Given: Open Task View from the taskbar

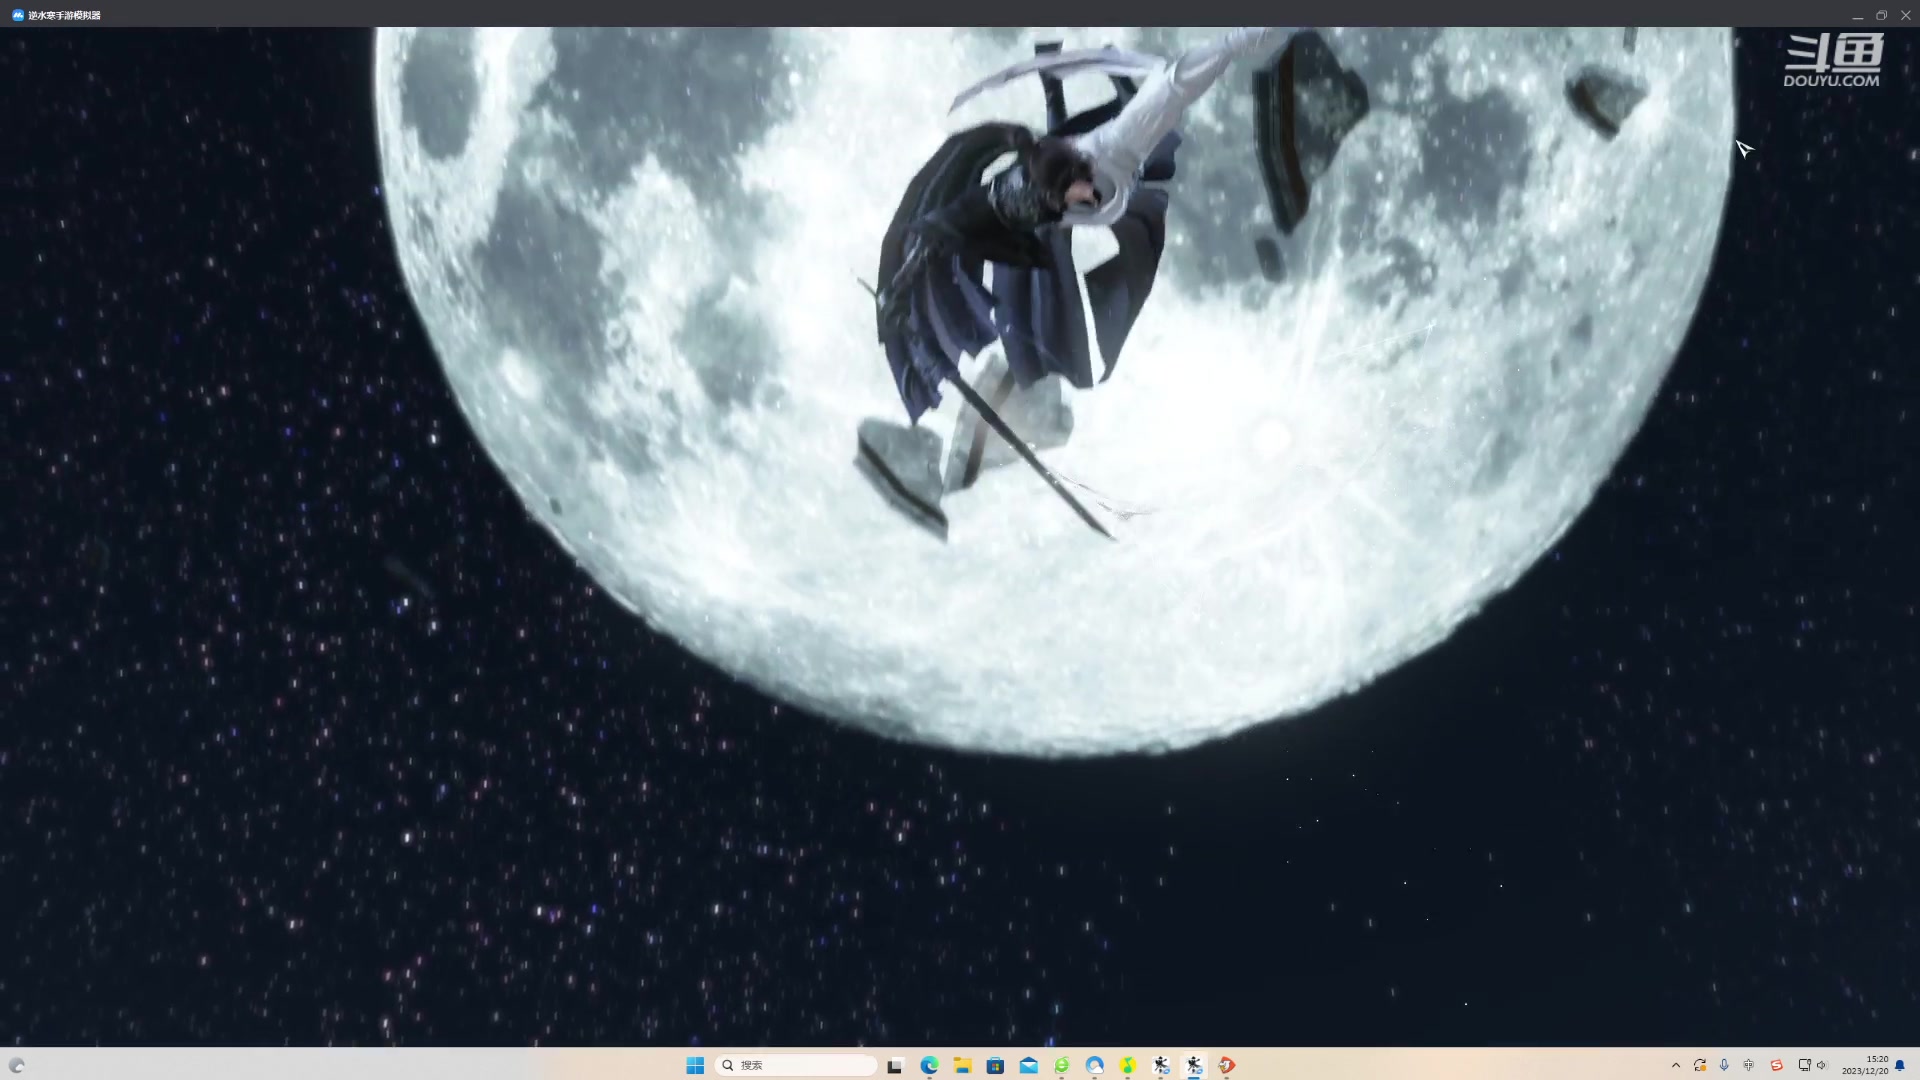Looking at the screenshot, I should 895,1065.
